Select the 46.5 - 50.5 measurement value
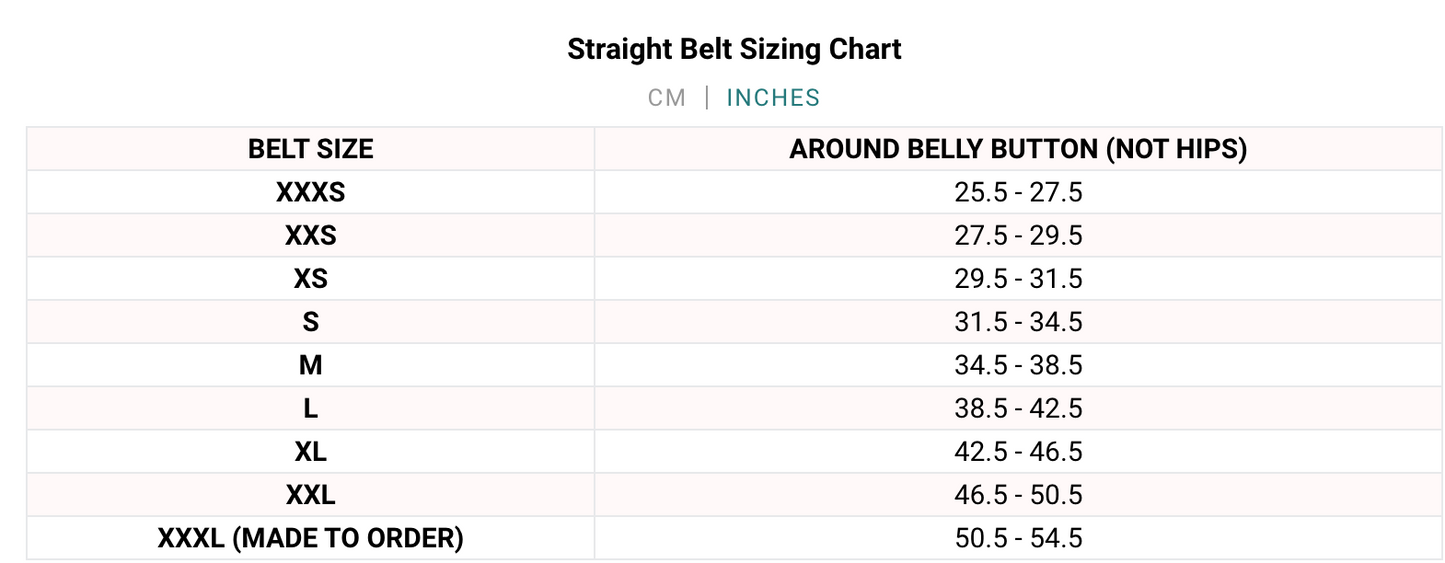The width and height of the screenshot is (1445, 563). 1018,495
